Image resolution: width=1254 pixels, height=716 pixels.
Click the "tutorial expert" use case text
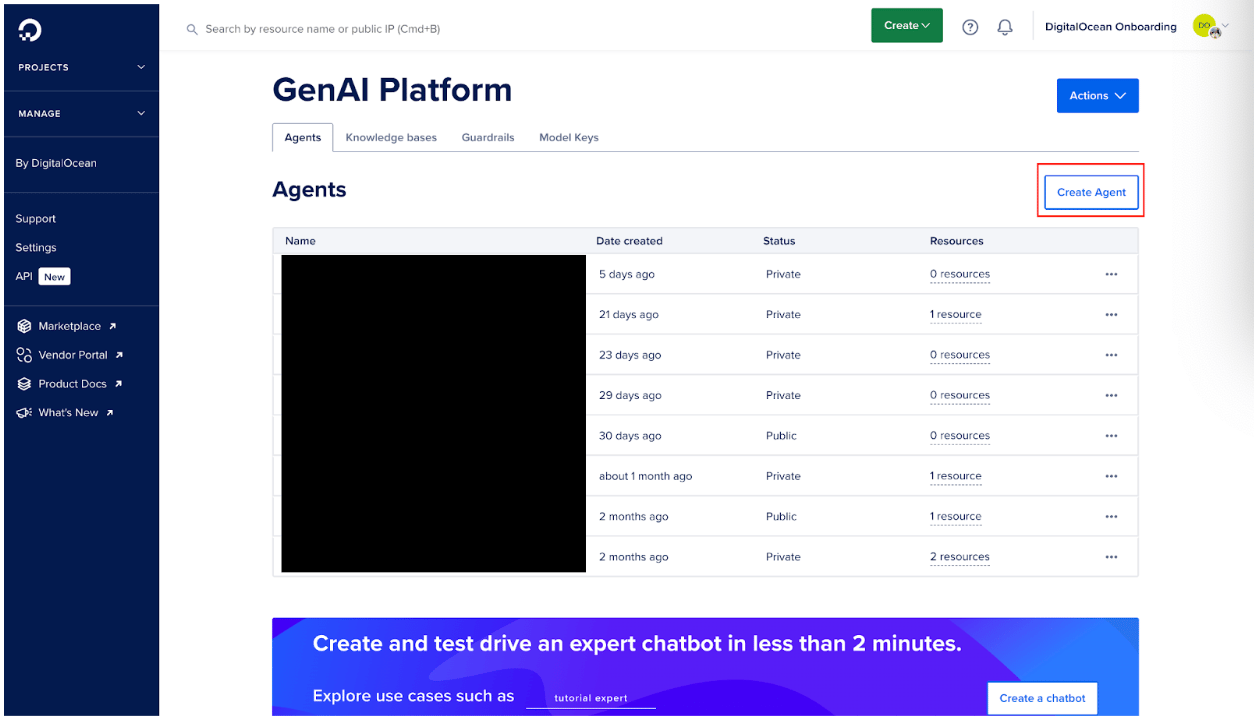(x=591, y=698)
